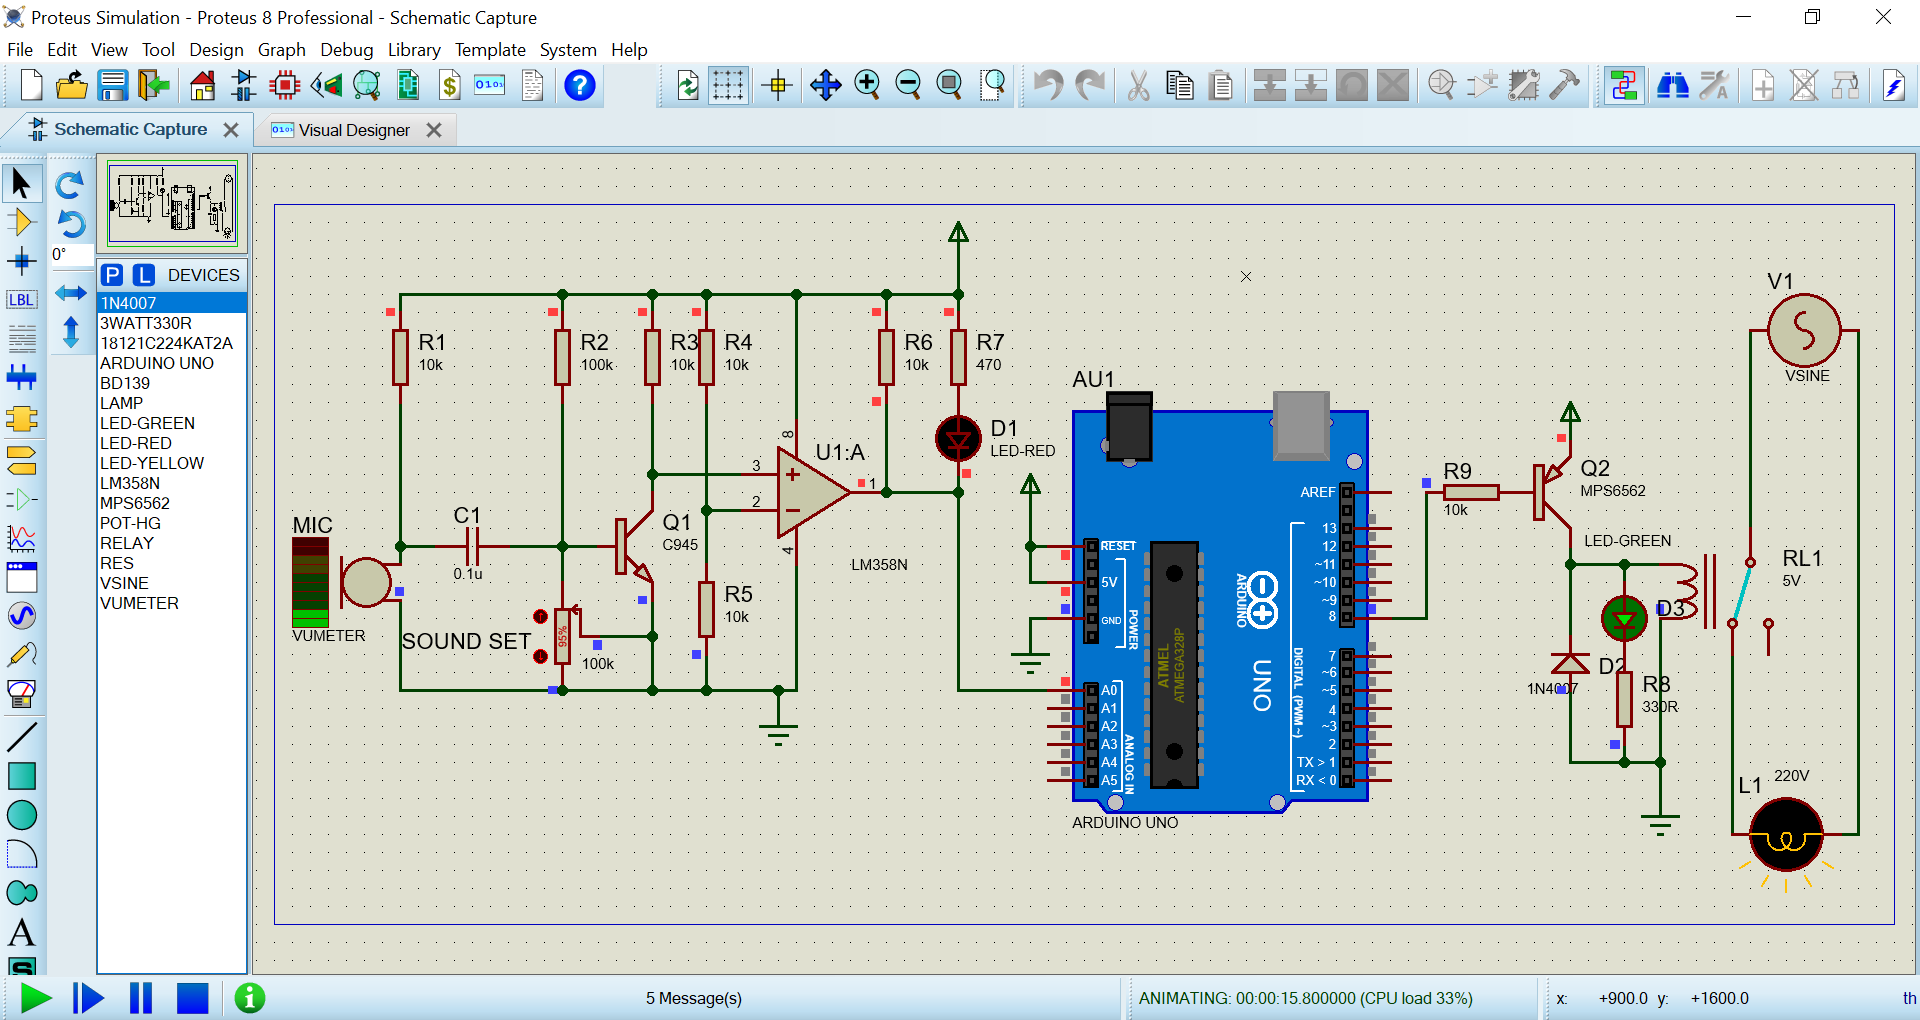Click the L library manager button
Image resolution: width=1920 pixels, height=1020 pixels.
[145, 275]
